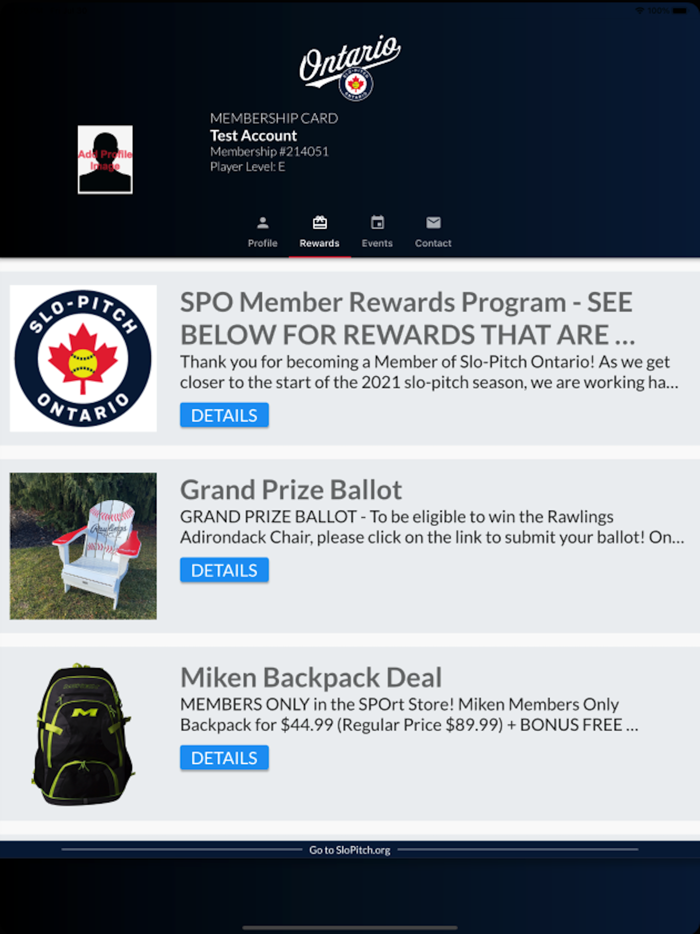The width and height of the screenshot is (700, 934).
Task: Open the Profile tab person icon
Action: (x=262, y=223)
